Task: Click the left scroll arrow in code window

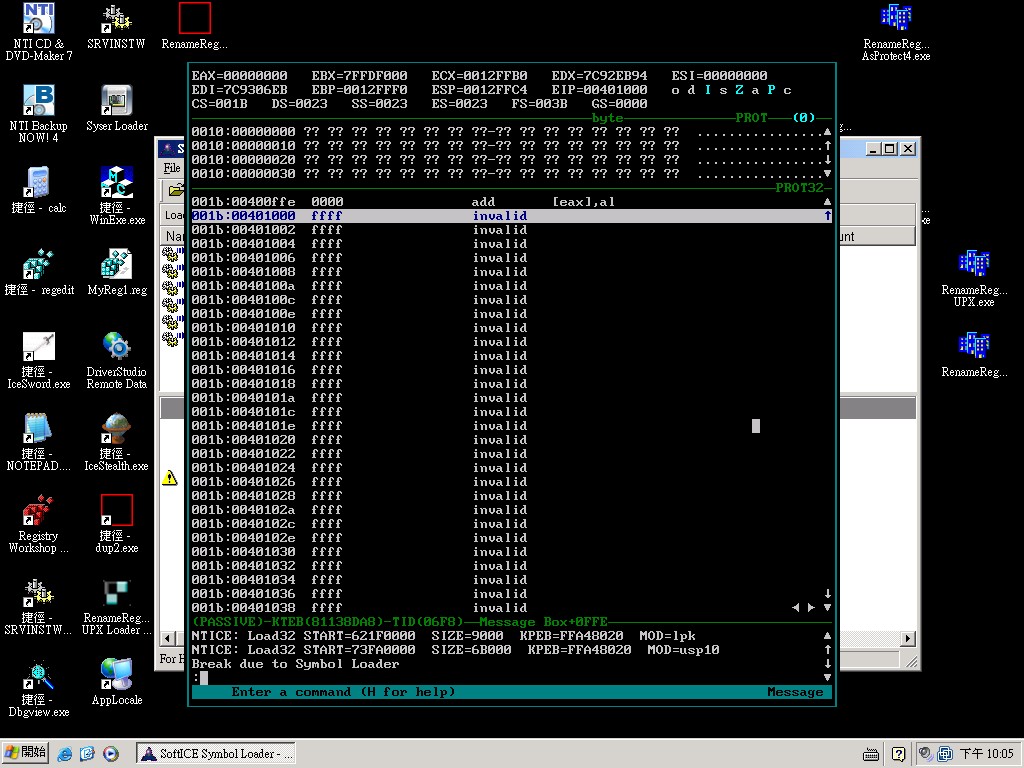Action: point(795,607)
